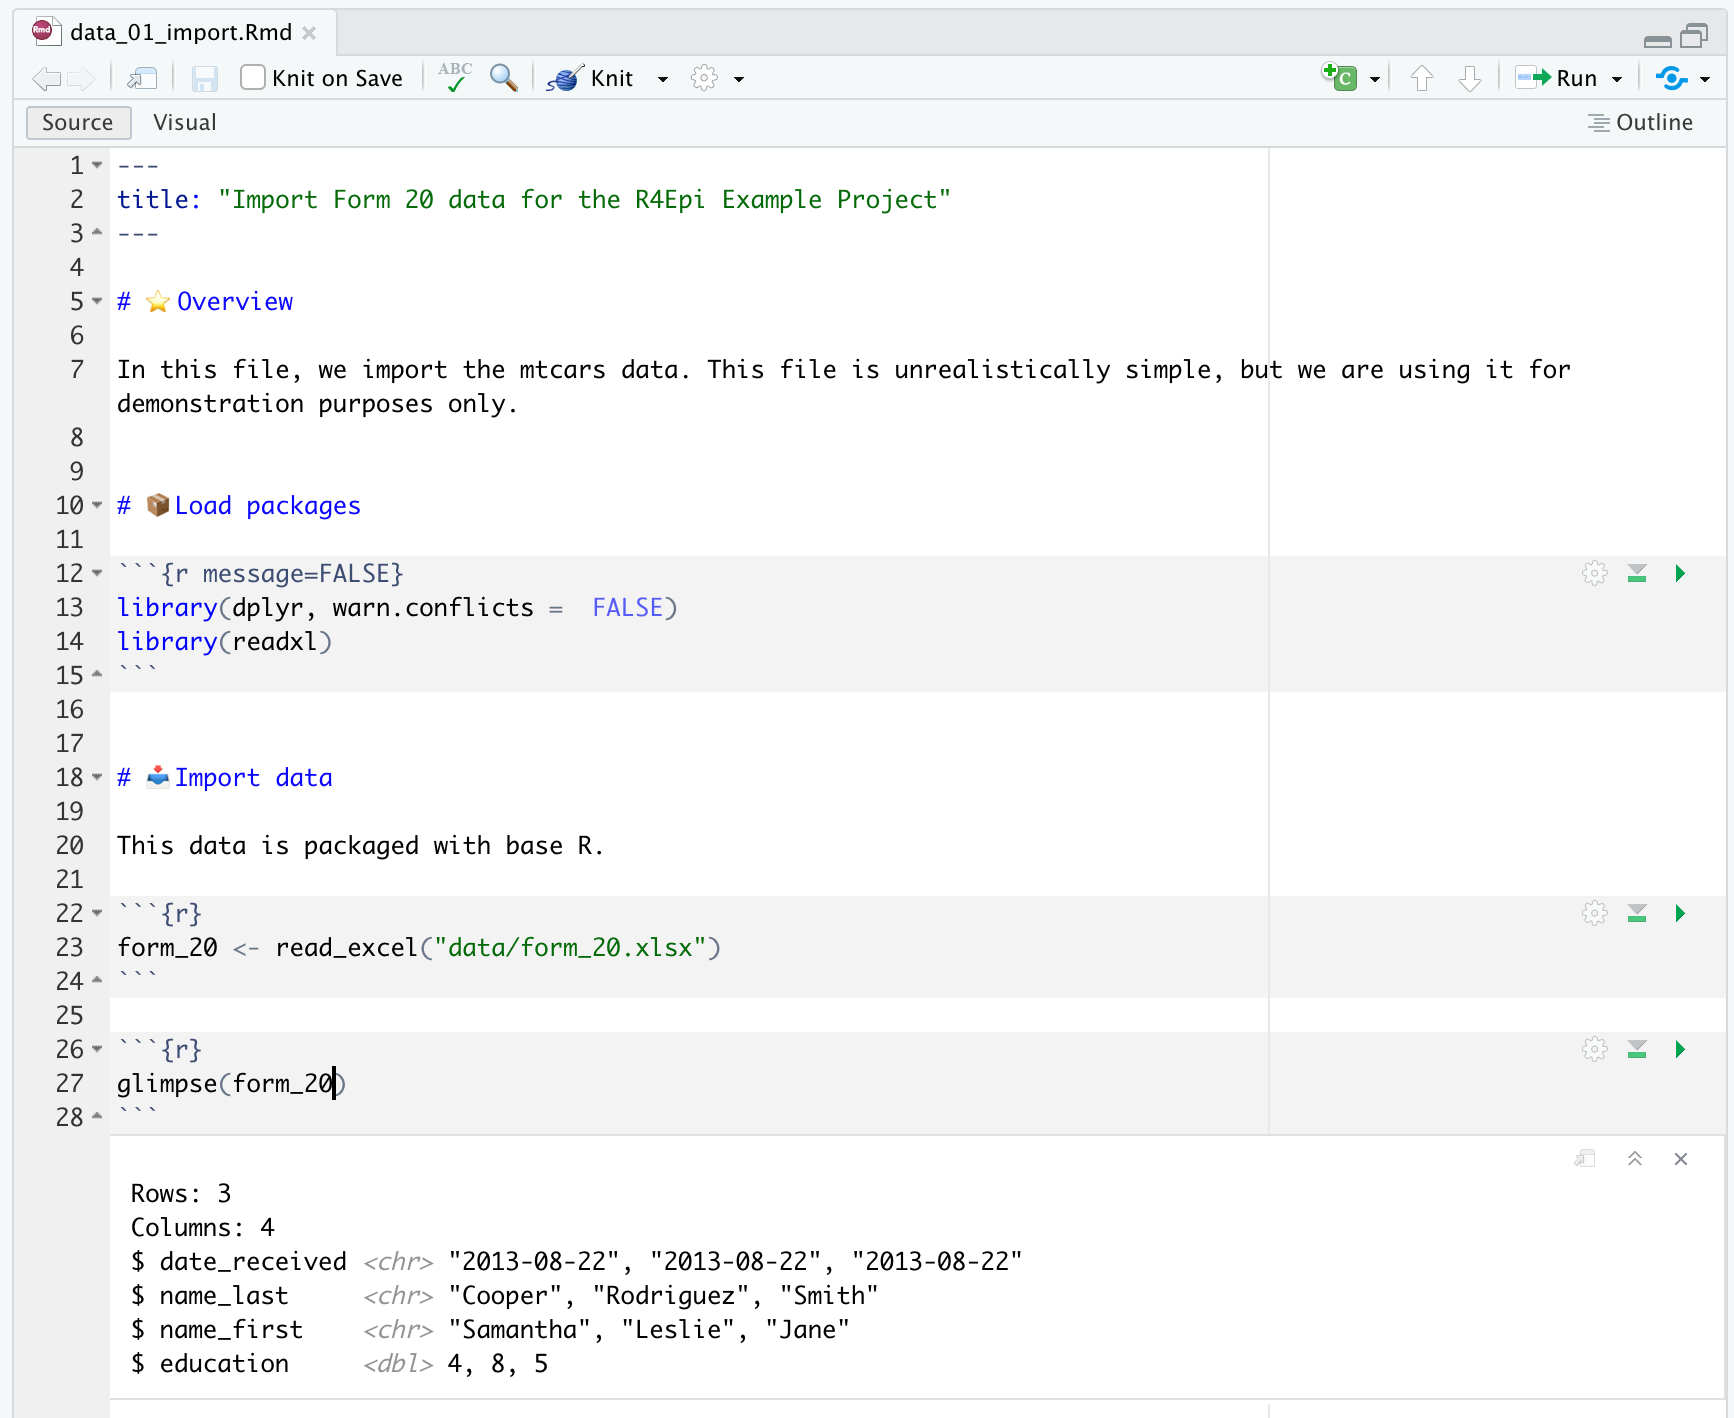Viewport: 1734px width, 1418px height.
Task: Click the 'Columns: 4' output line
Action: point(203,1227)
